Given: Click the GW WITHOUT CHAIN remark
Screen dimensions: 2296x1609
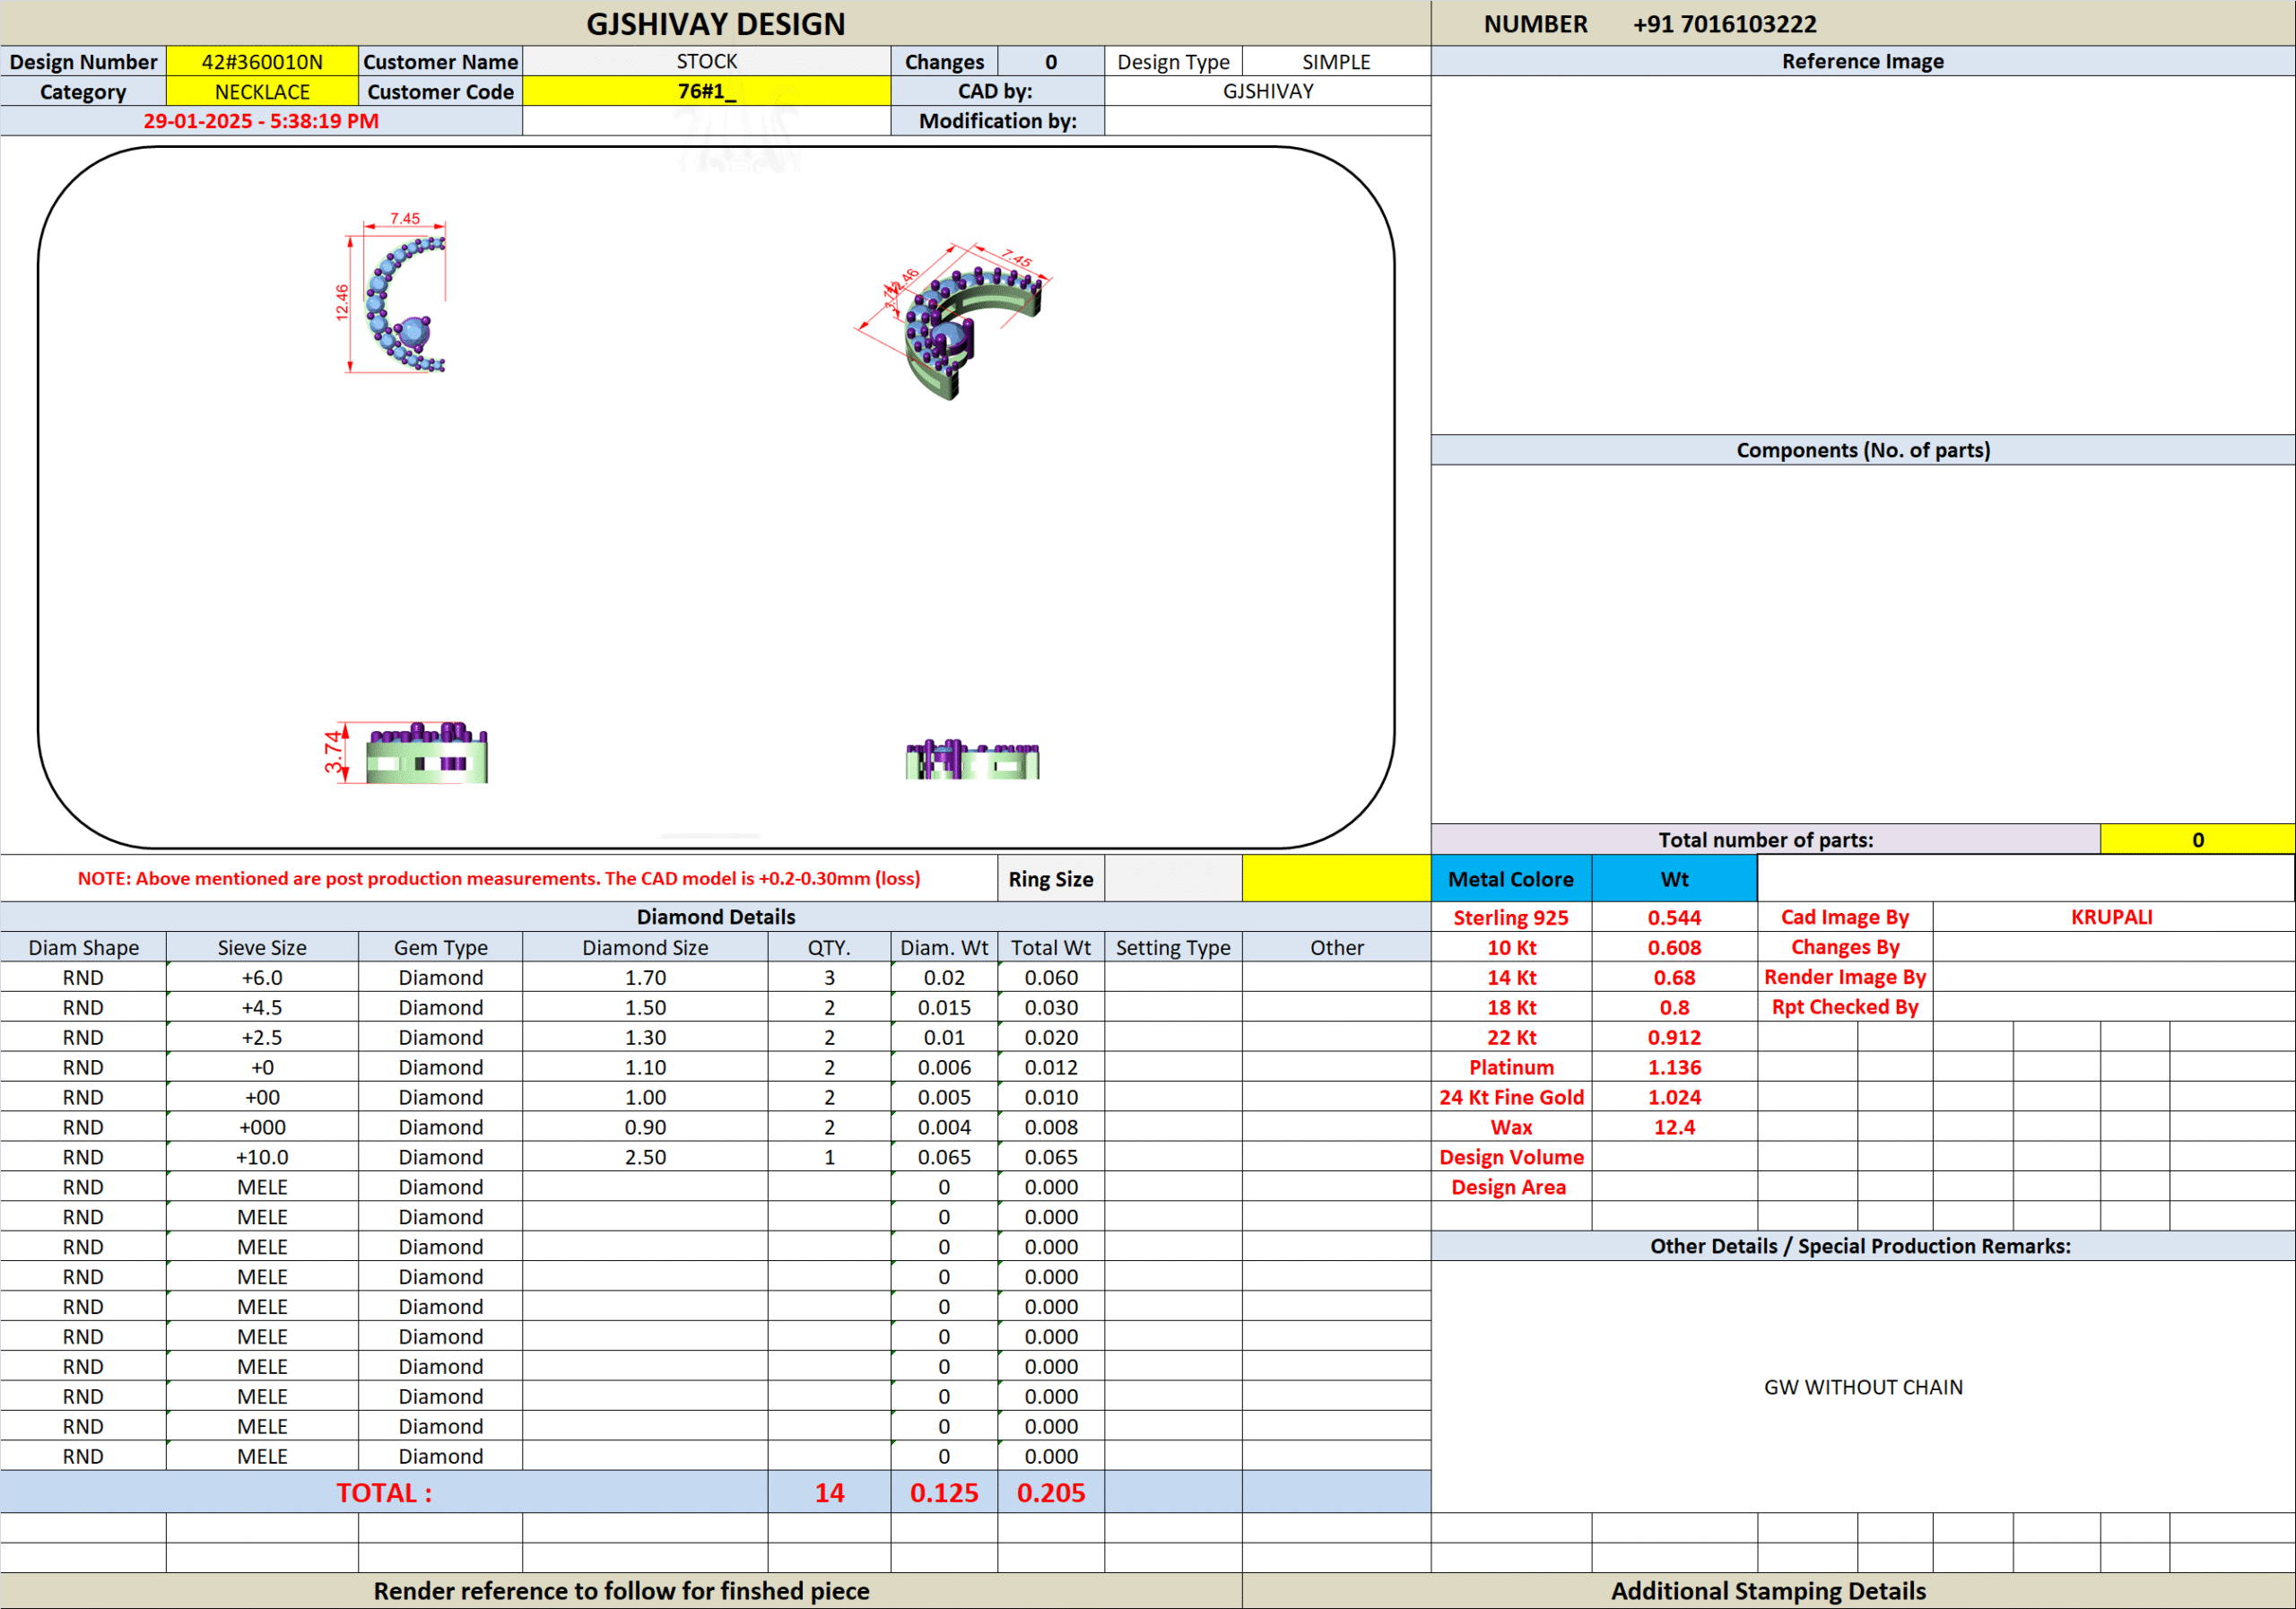Looking at the screenshot, I should point(1862,1387).
